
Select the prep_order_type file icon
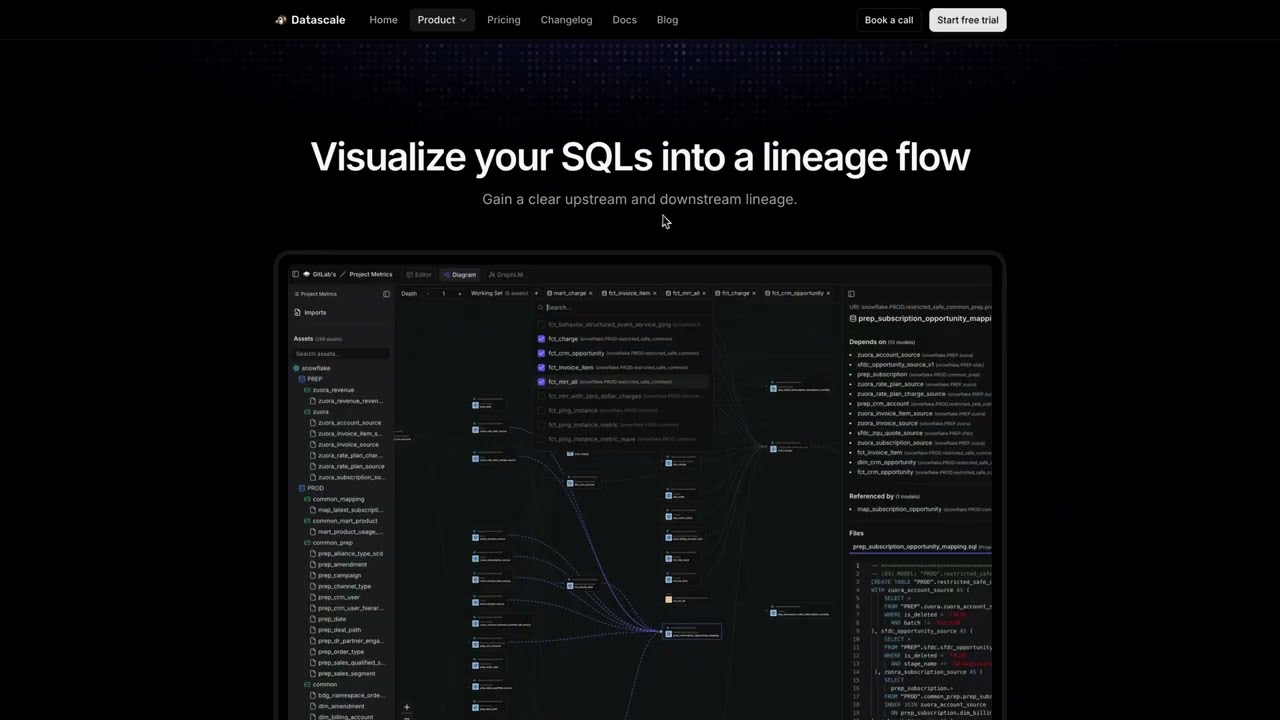[x=313, y=652]
